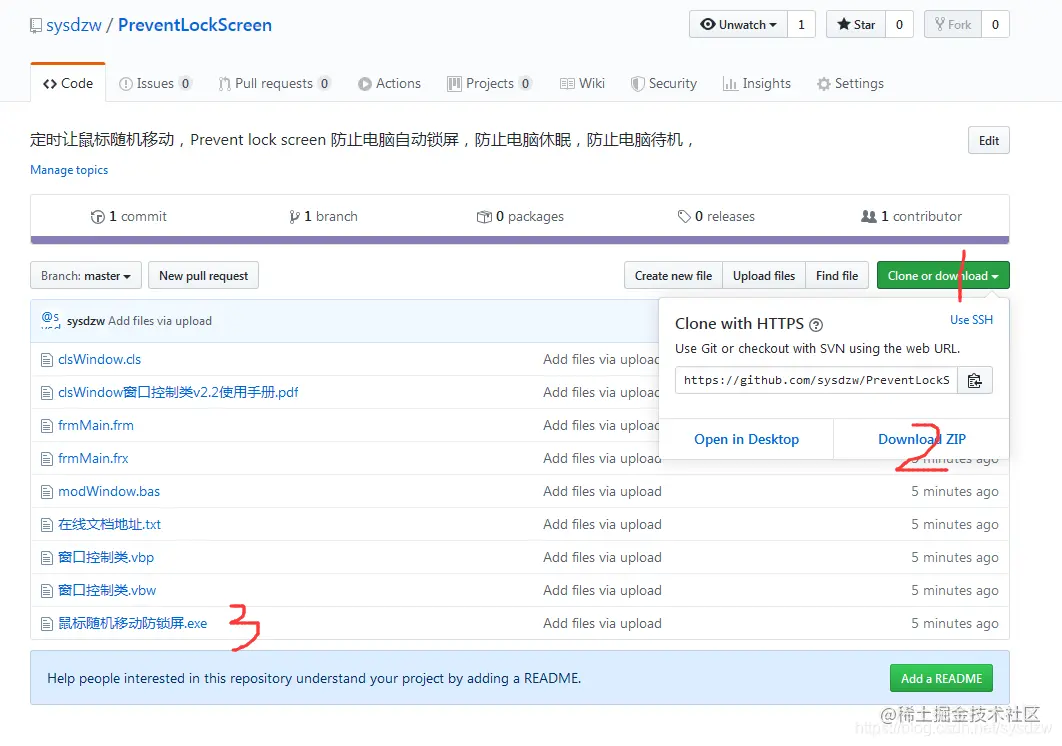The image size is (1062, 746).
Task: Click Open in Desktop
Action: pos(746,439)
